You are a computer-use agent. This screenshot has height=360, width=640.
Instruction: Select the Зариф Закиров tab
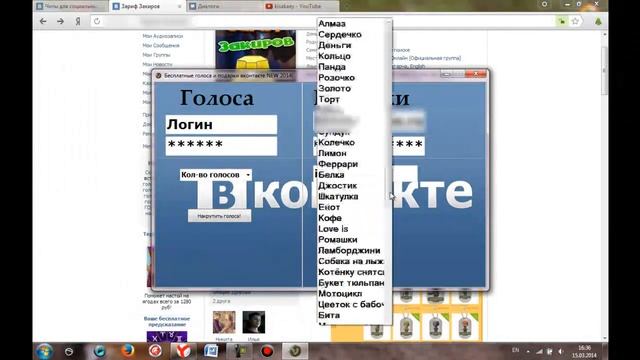coord(146,6)
